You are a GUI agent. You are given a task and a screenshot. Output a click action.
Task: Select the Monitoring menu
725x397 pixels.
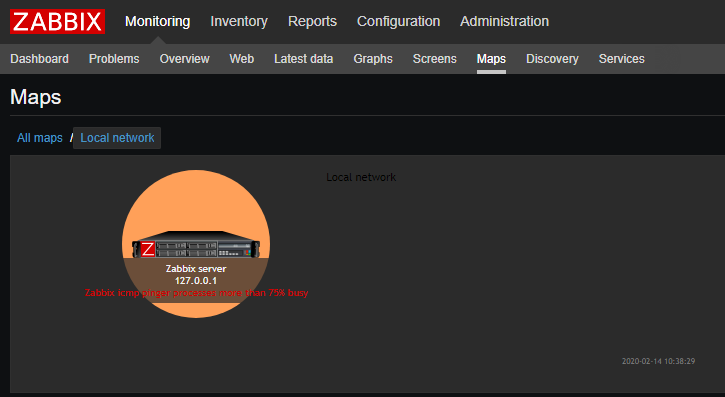pos(157,21)
